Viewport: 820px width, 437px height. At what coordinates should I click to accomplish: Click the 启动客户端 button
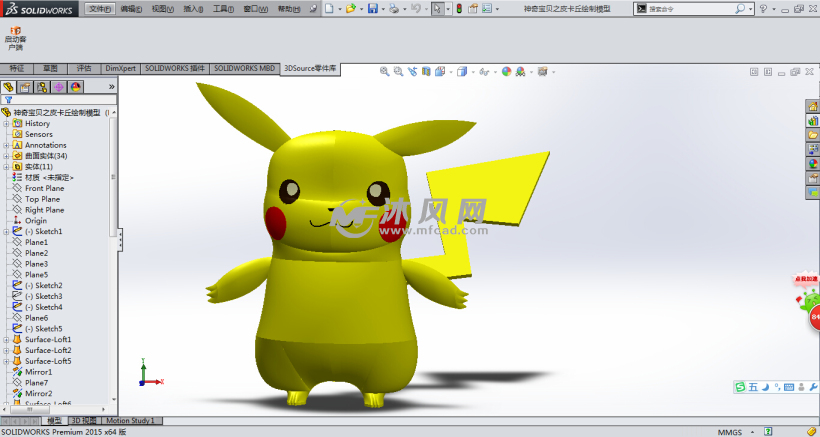pos(16,39)
